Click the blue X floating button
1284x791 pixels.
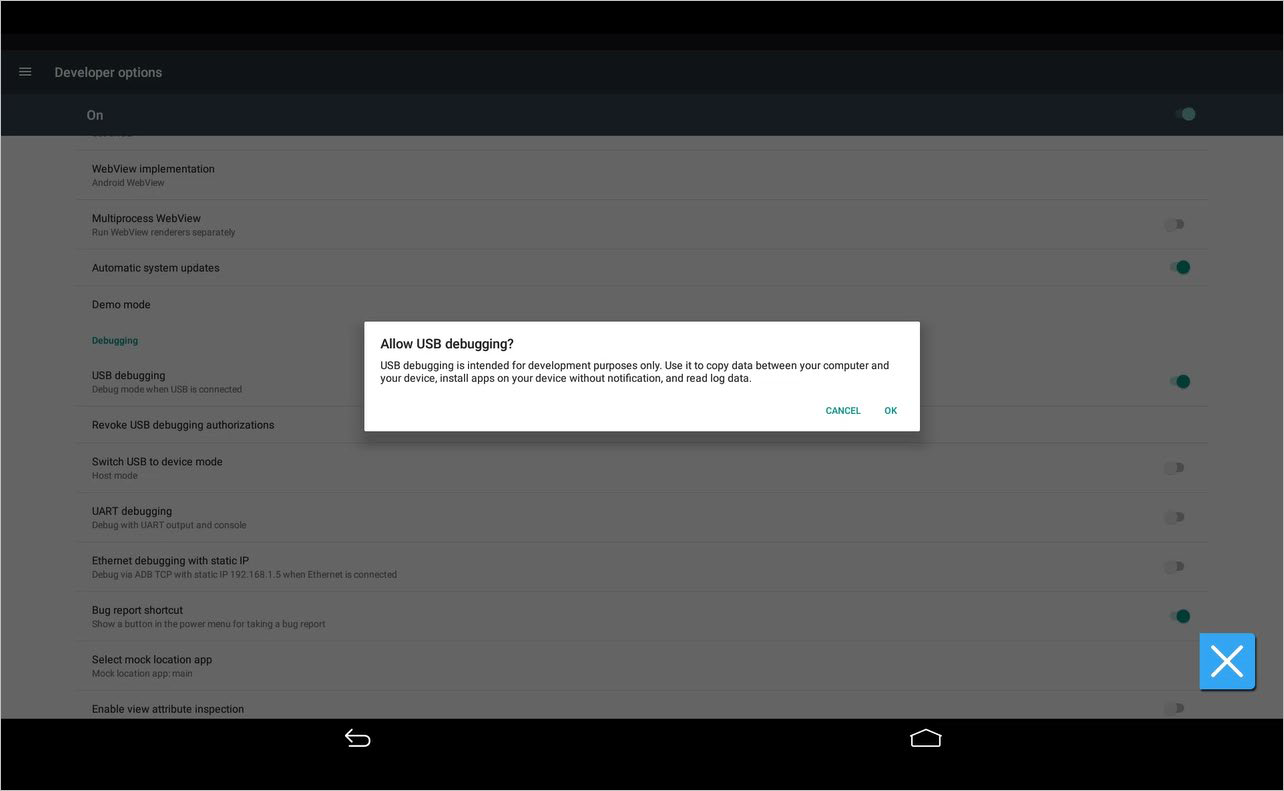point(1227,661)
